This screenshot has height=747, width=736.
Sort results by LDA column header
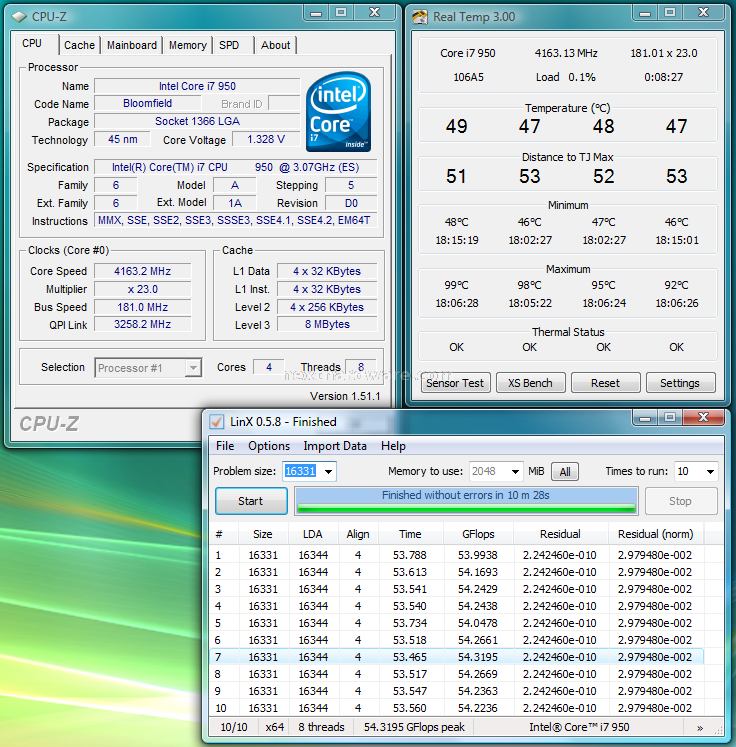pyautogui.click(x=313, y=534)
